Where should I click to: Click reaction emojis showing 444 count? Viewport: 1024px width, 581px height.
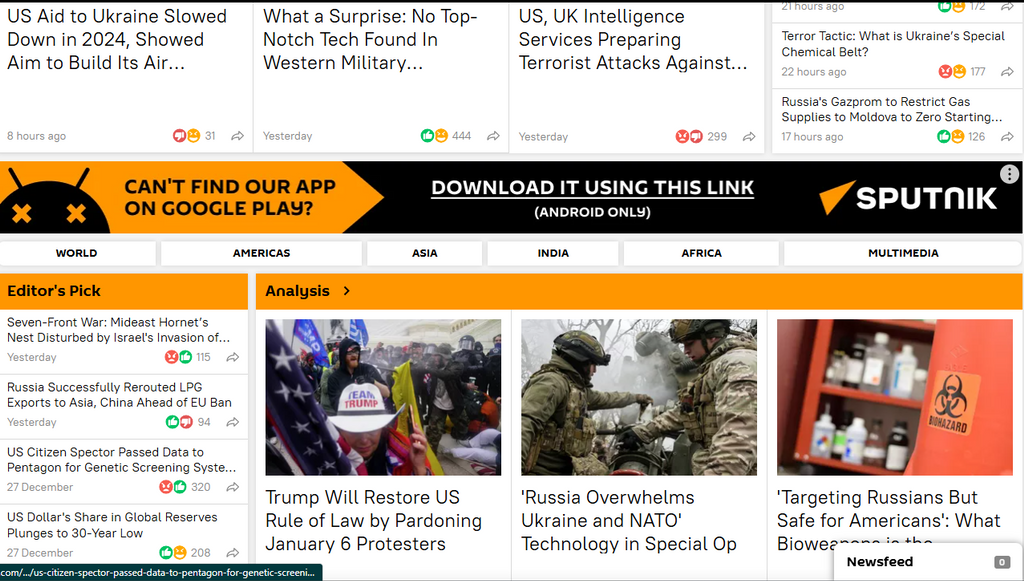click(434, 136)
